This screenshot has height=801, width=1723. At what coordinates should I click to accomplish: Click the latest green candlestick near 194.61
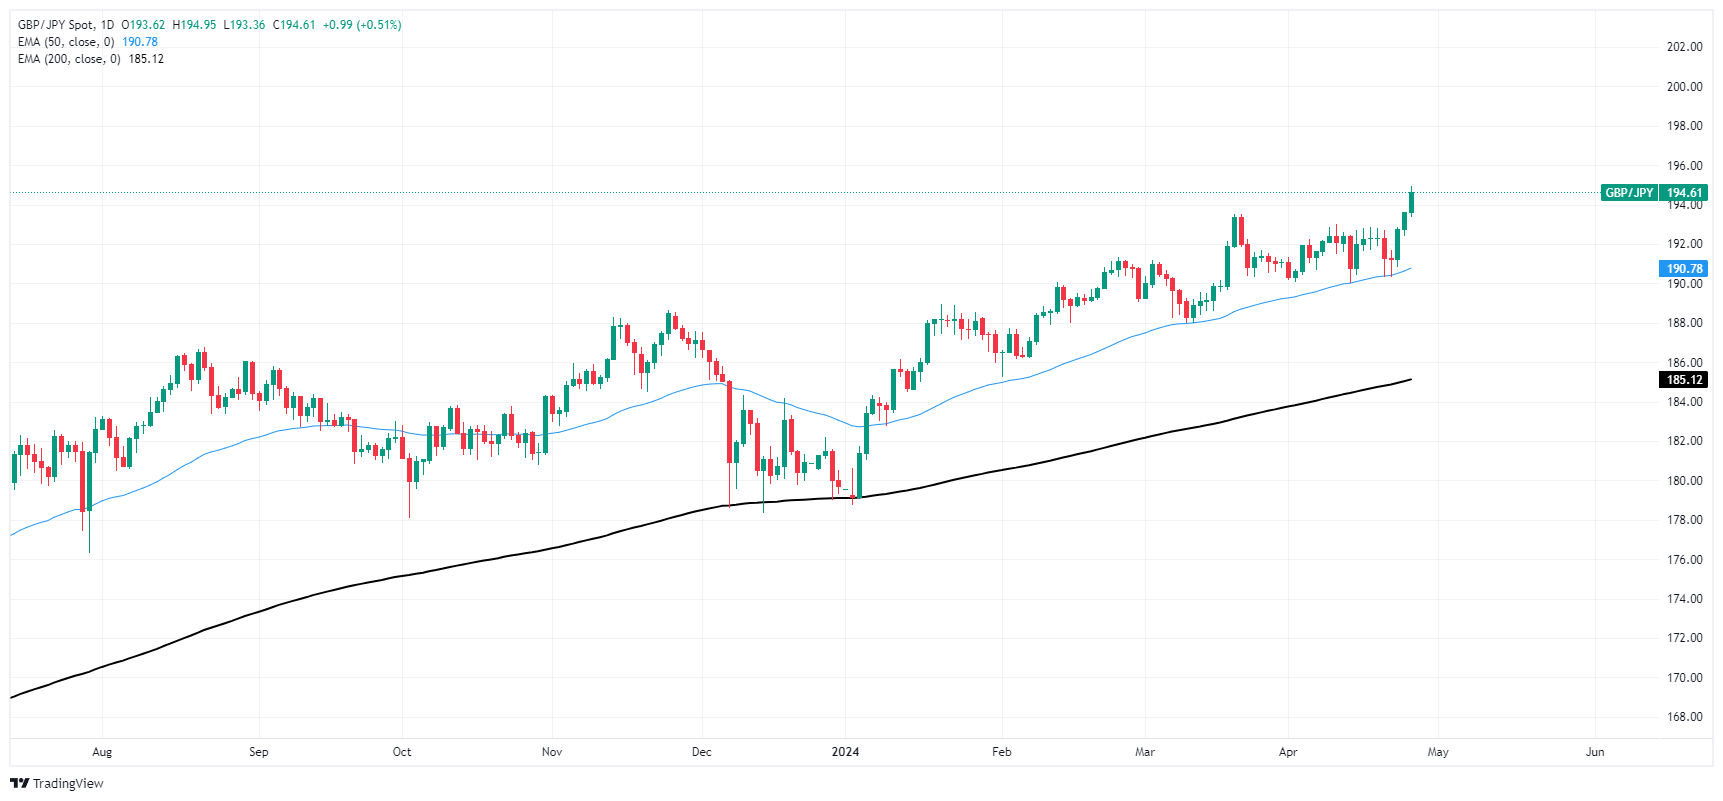click(1411, 200)
